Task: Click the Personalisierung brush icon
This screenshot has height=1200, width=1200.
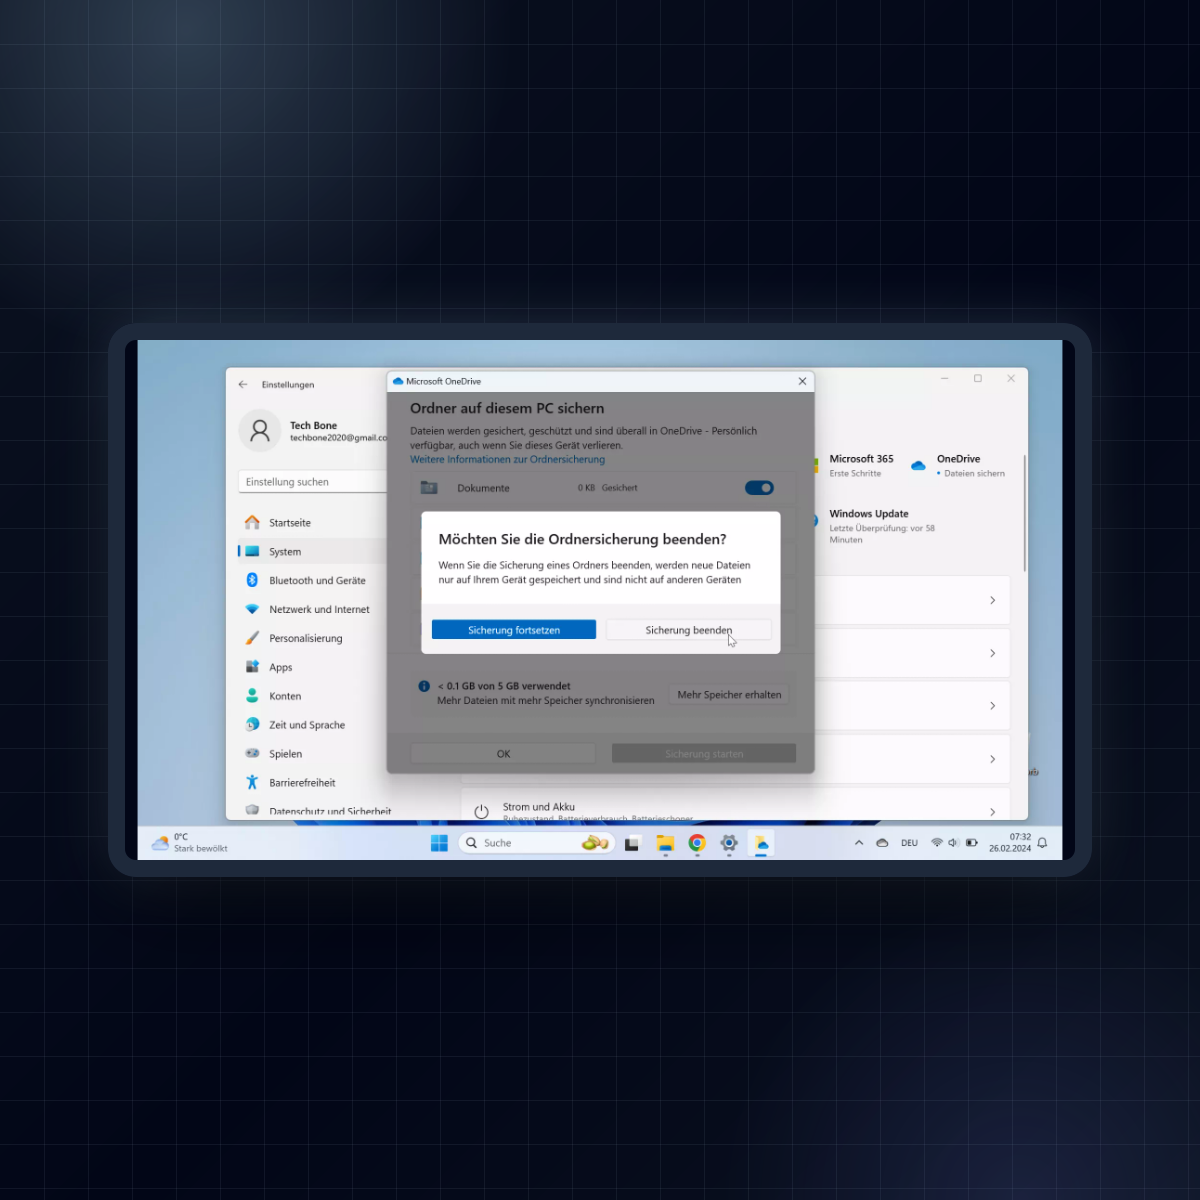Action: point(252,638)
